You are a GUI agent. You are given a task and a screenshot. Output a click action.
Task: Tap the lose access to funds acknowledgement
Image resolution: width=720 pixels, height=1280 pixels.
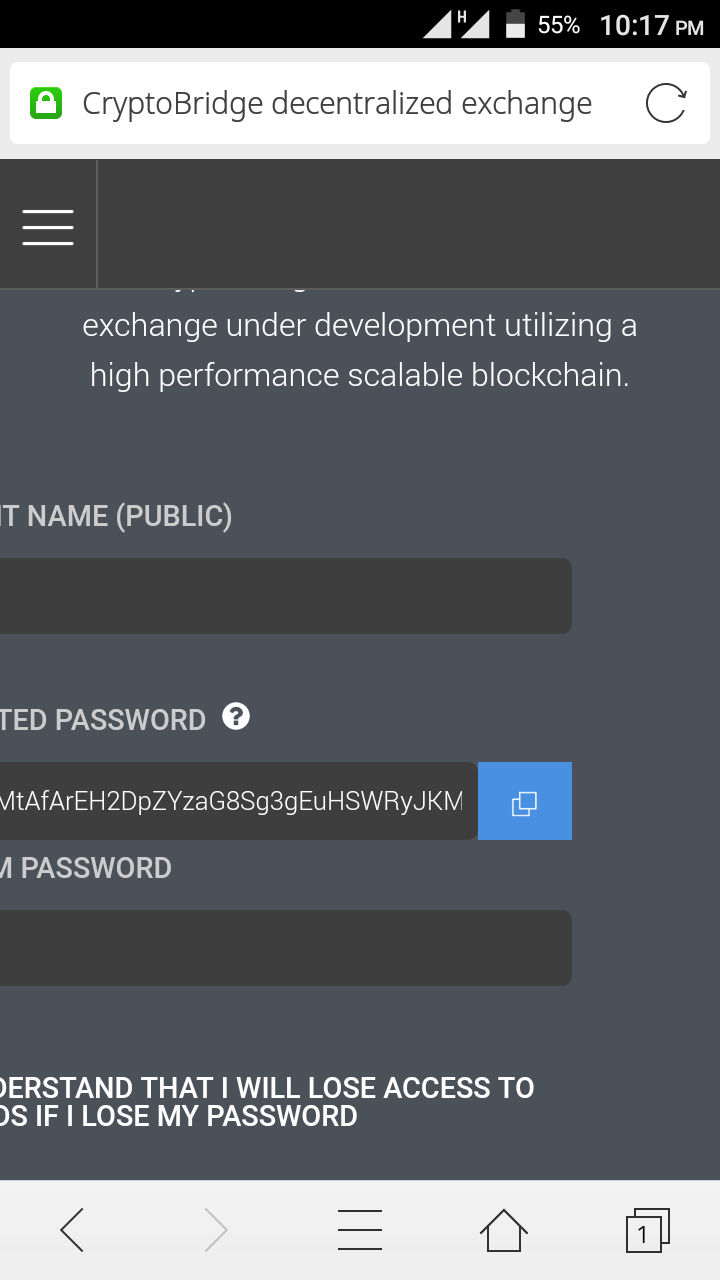coord(267,1101)
